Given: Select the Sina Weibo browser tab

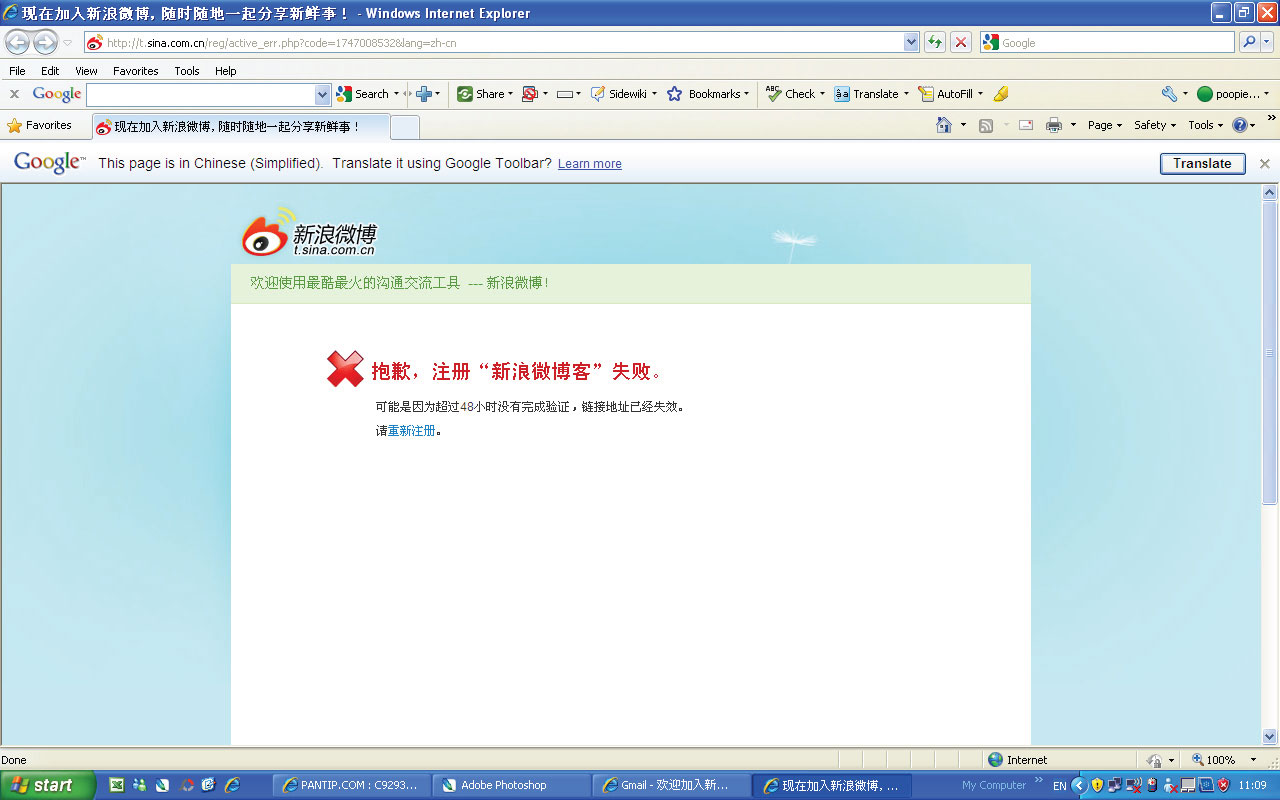Looking at the screenshot, I should [x=240, y=127].
